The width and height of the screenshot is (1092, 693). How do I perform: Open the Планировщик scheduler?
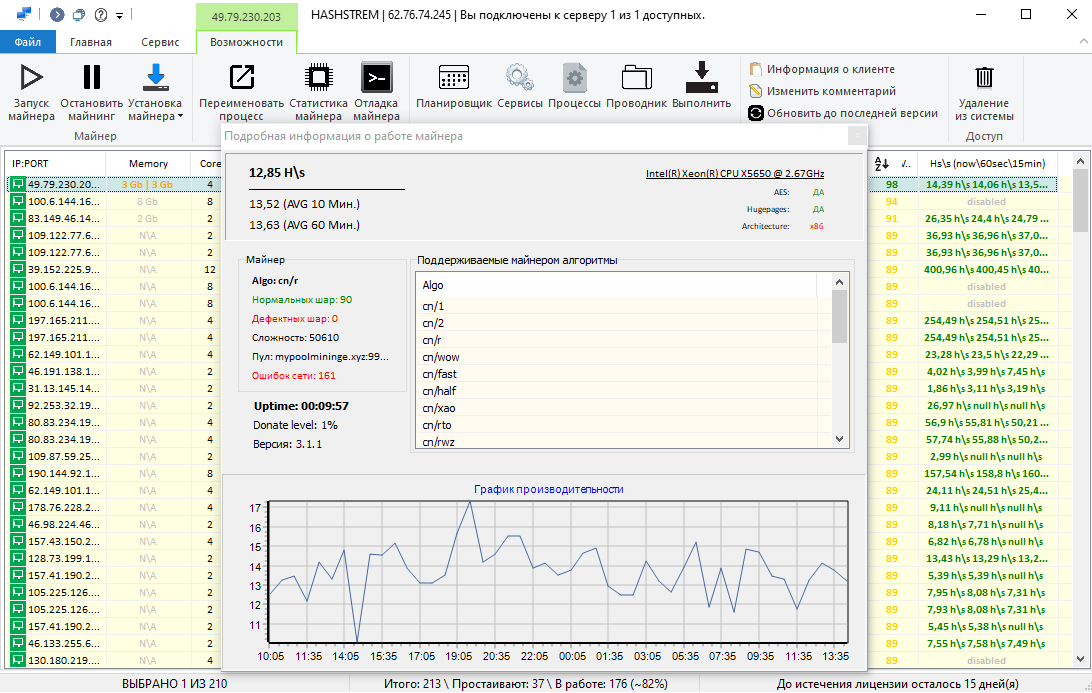pos(454,86)
